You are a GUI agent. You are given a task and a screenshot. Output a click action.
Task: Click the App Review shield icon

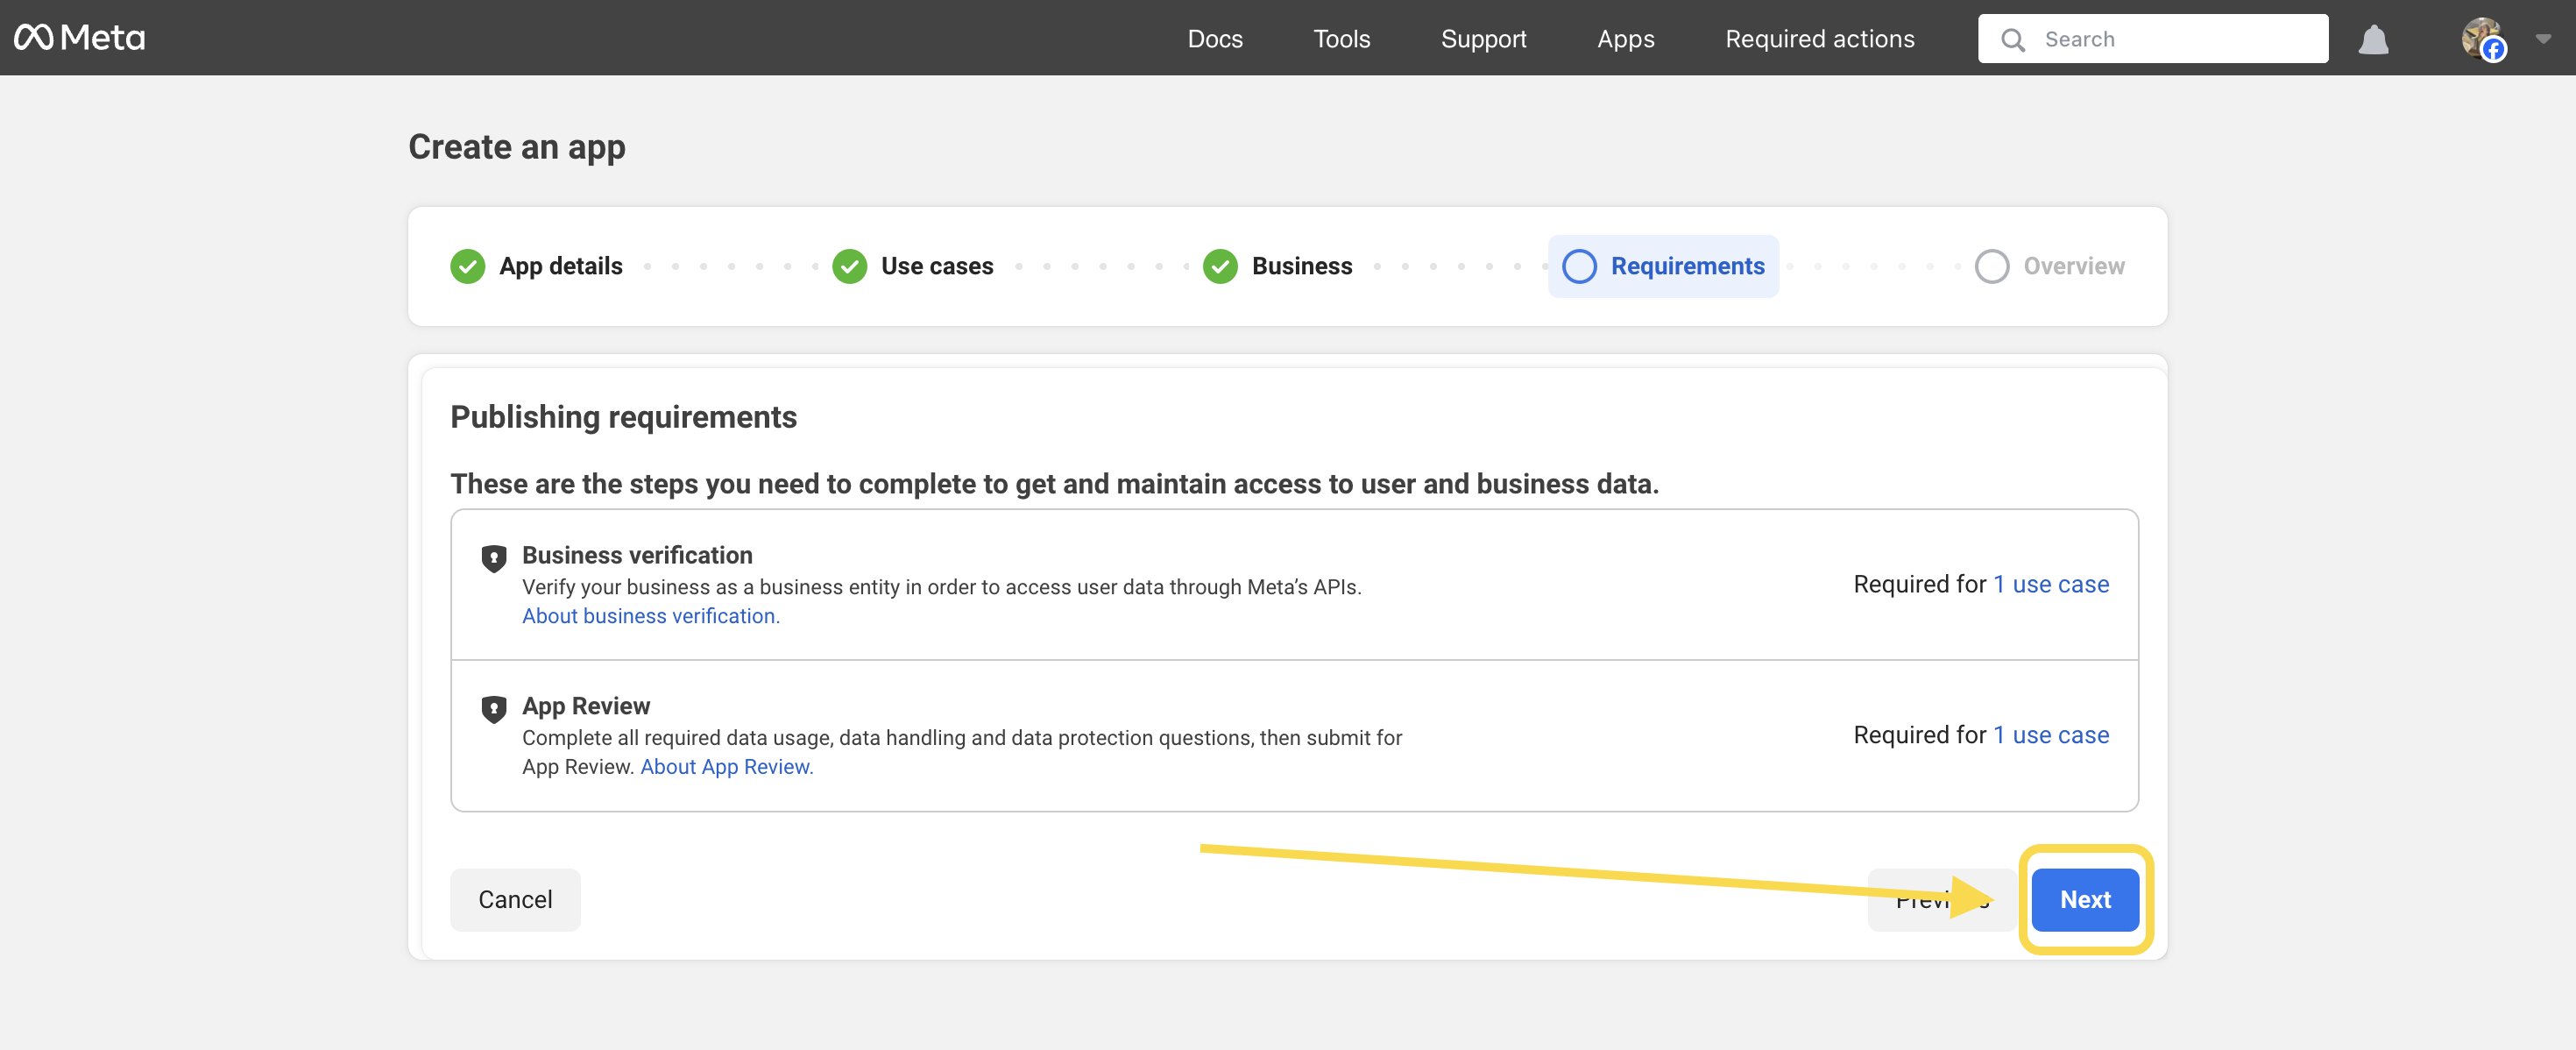[494, 709]
